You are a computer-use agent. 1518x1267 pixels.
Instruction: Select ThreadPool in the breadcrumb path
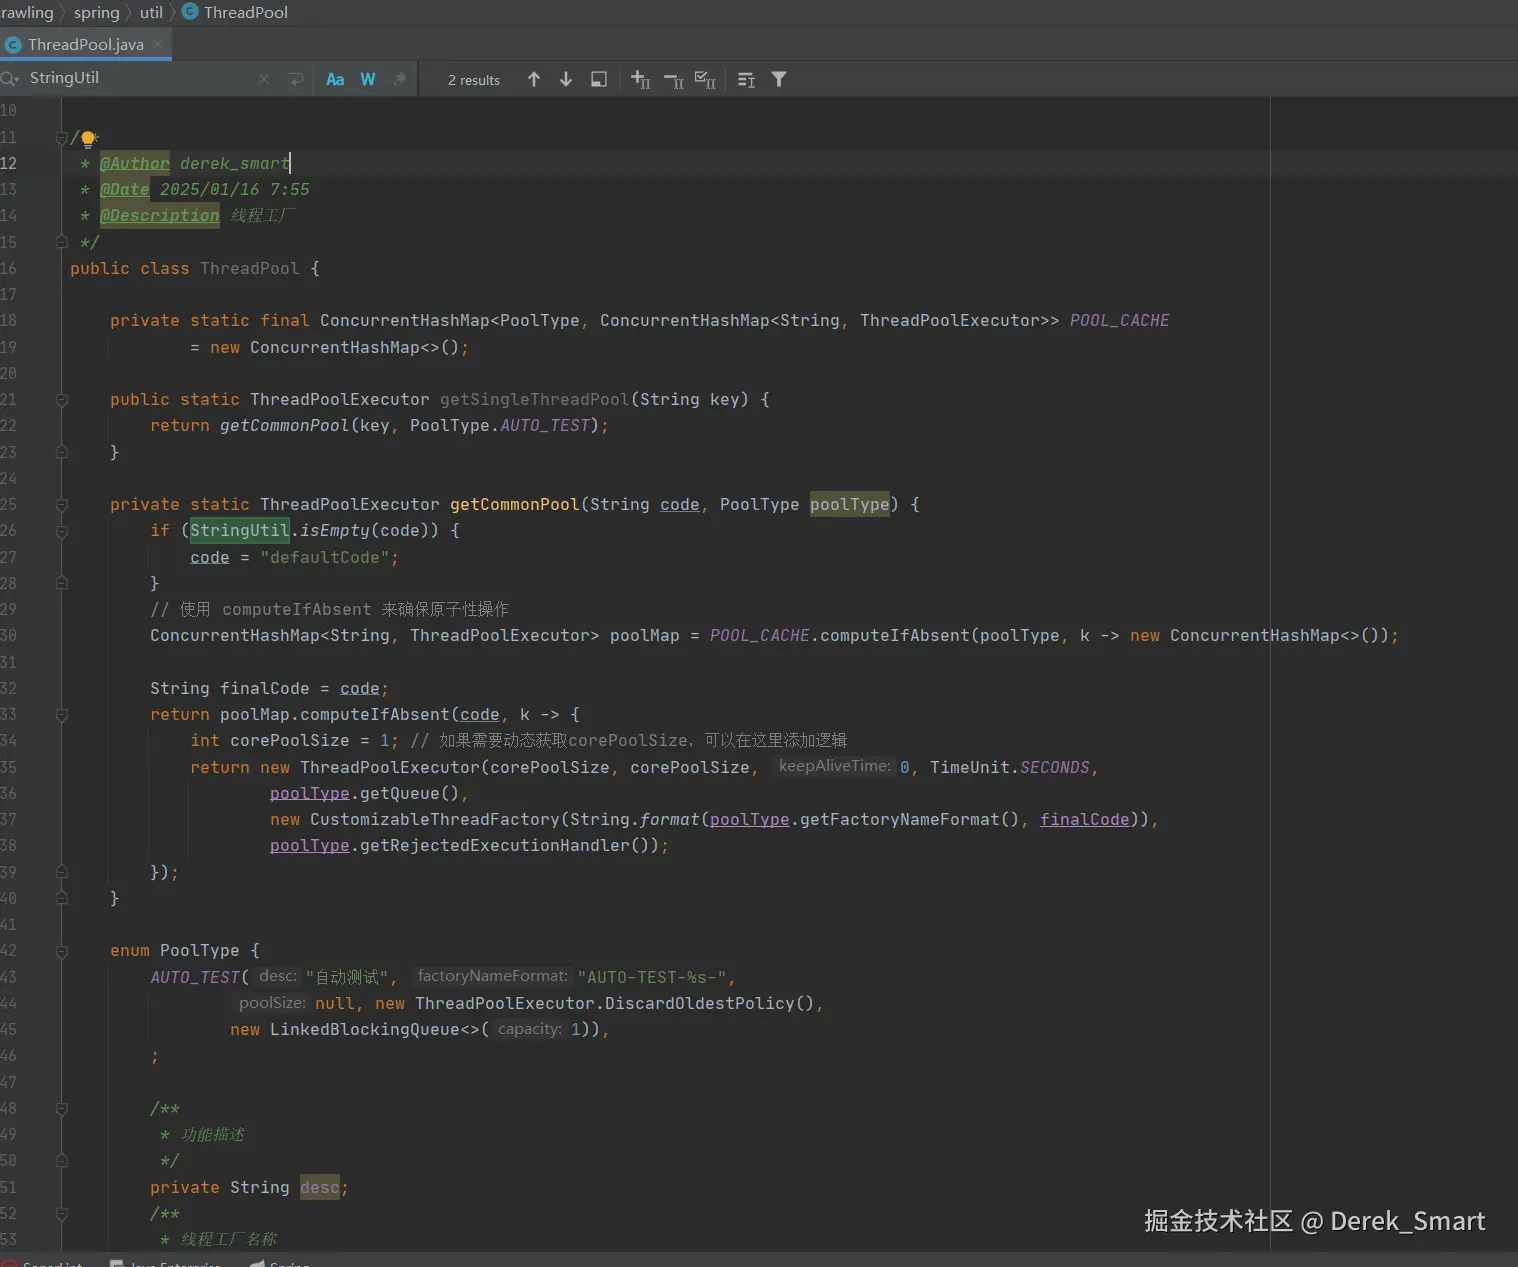(246, 12)
